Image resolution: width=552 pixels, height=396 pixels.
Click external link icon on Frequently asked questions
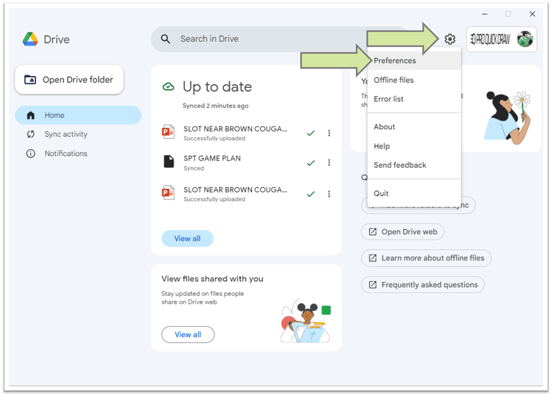pos(372,284)
